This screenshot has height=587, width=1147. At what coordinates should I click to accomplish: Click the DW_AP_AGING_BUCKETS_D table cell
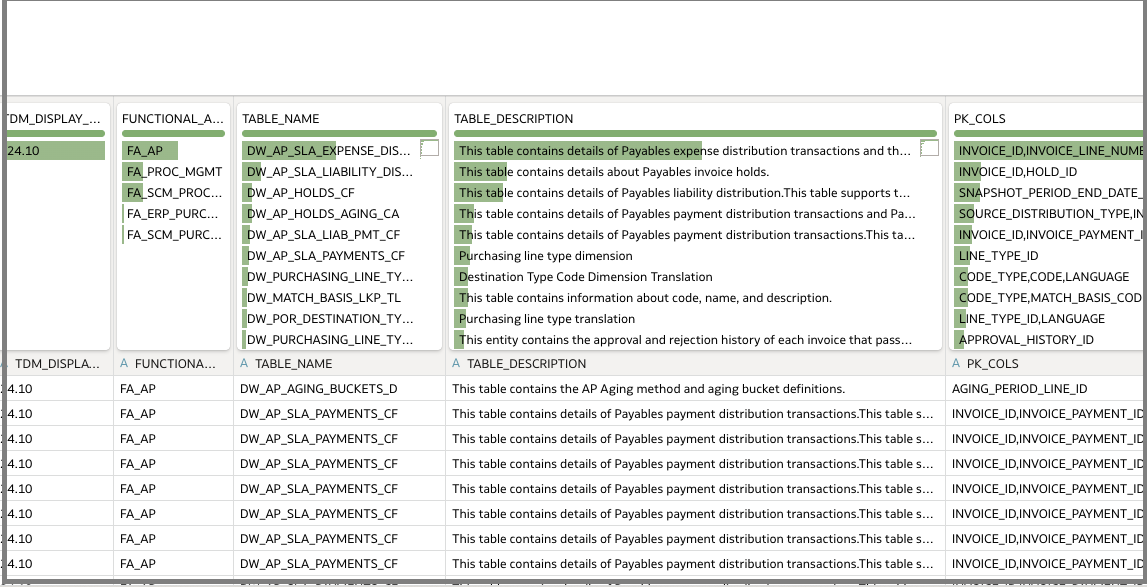pos(318,389)
